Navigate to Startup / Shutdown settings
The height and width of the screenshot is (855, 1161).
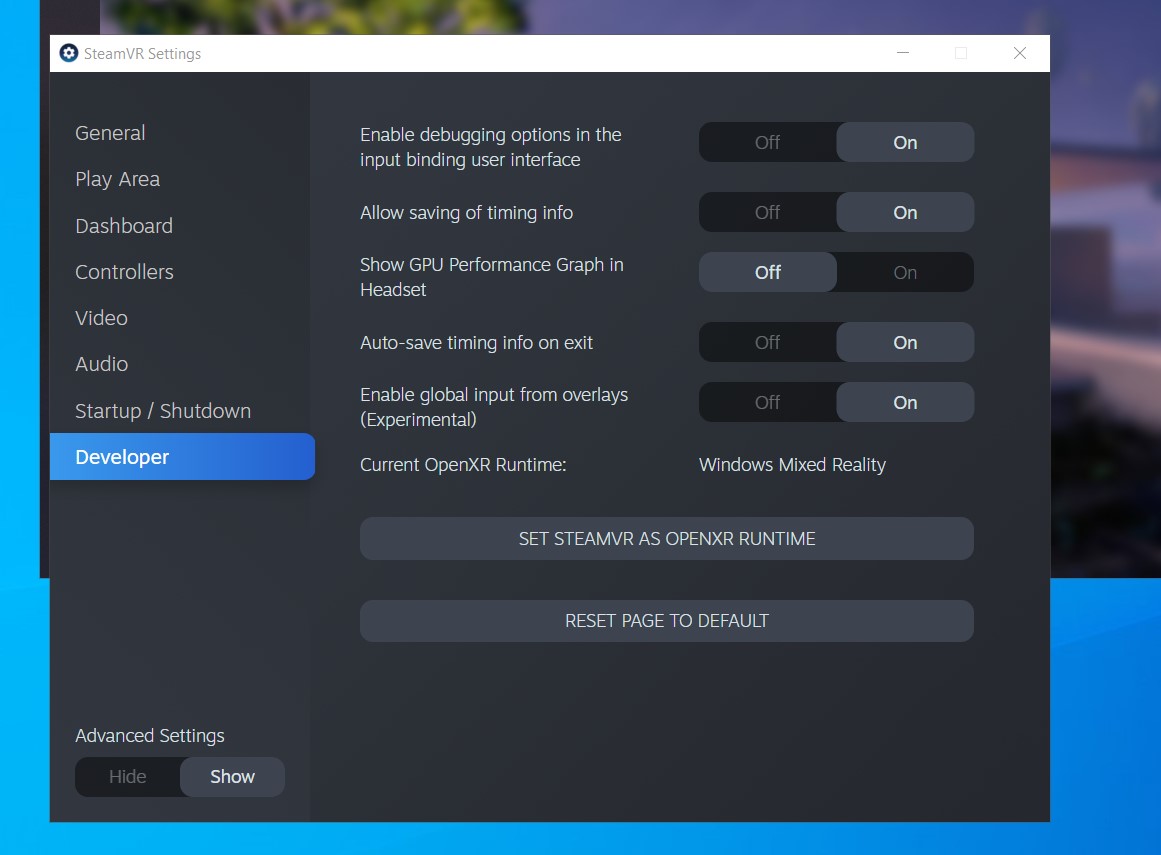coord(163,411)
